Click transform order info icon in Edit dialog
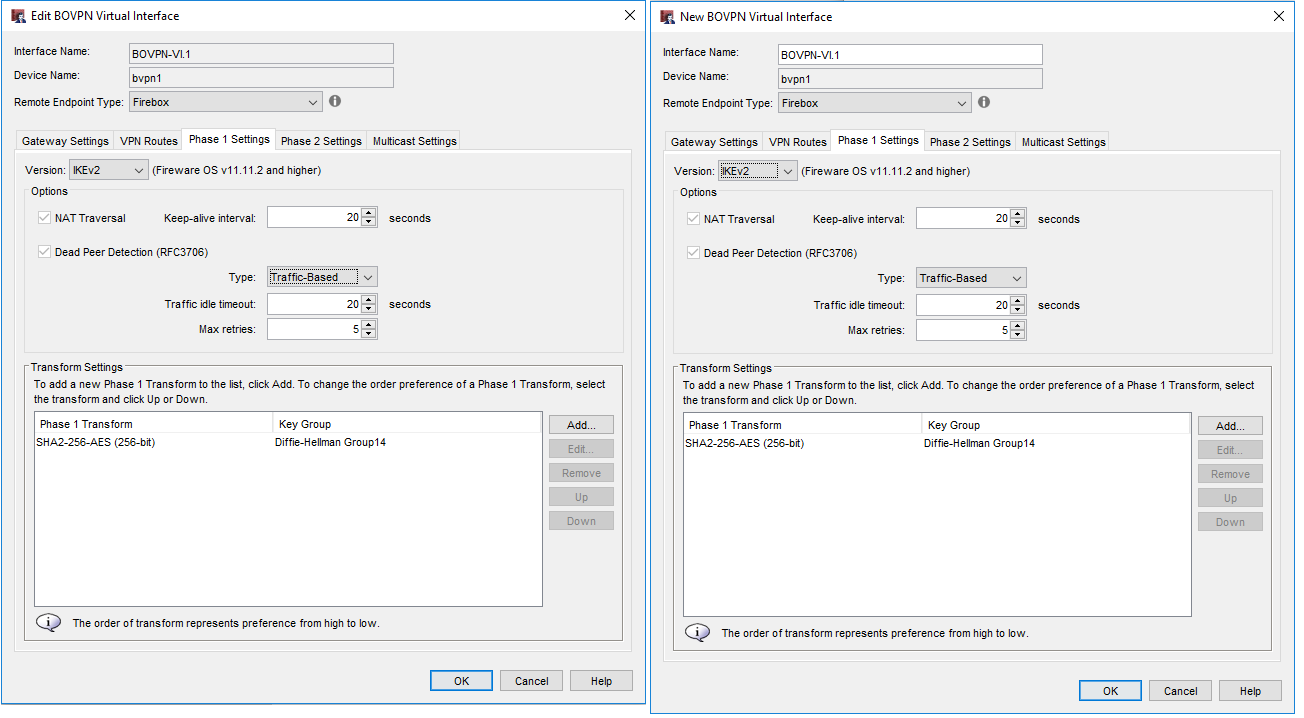Screen dimensions: 1304x718 coord(48,622)
